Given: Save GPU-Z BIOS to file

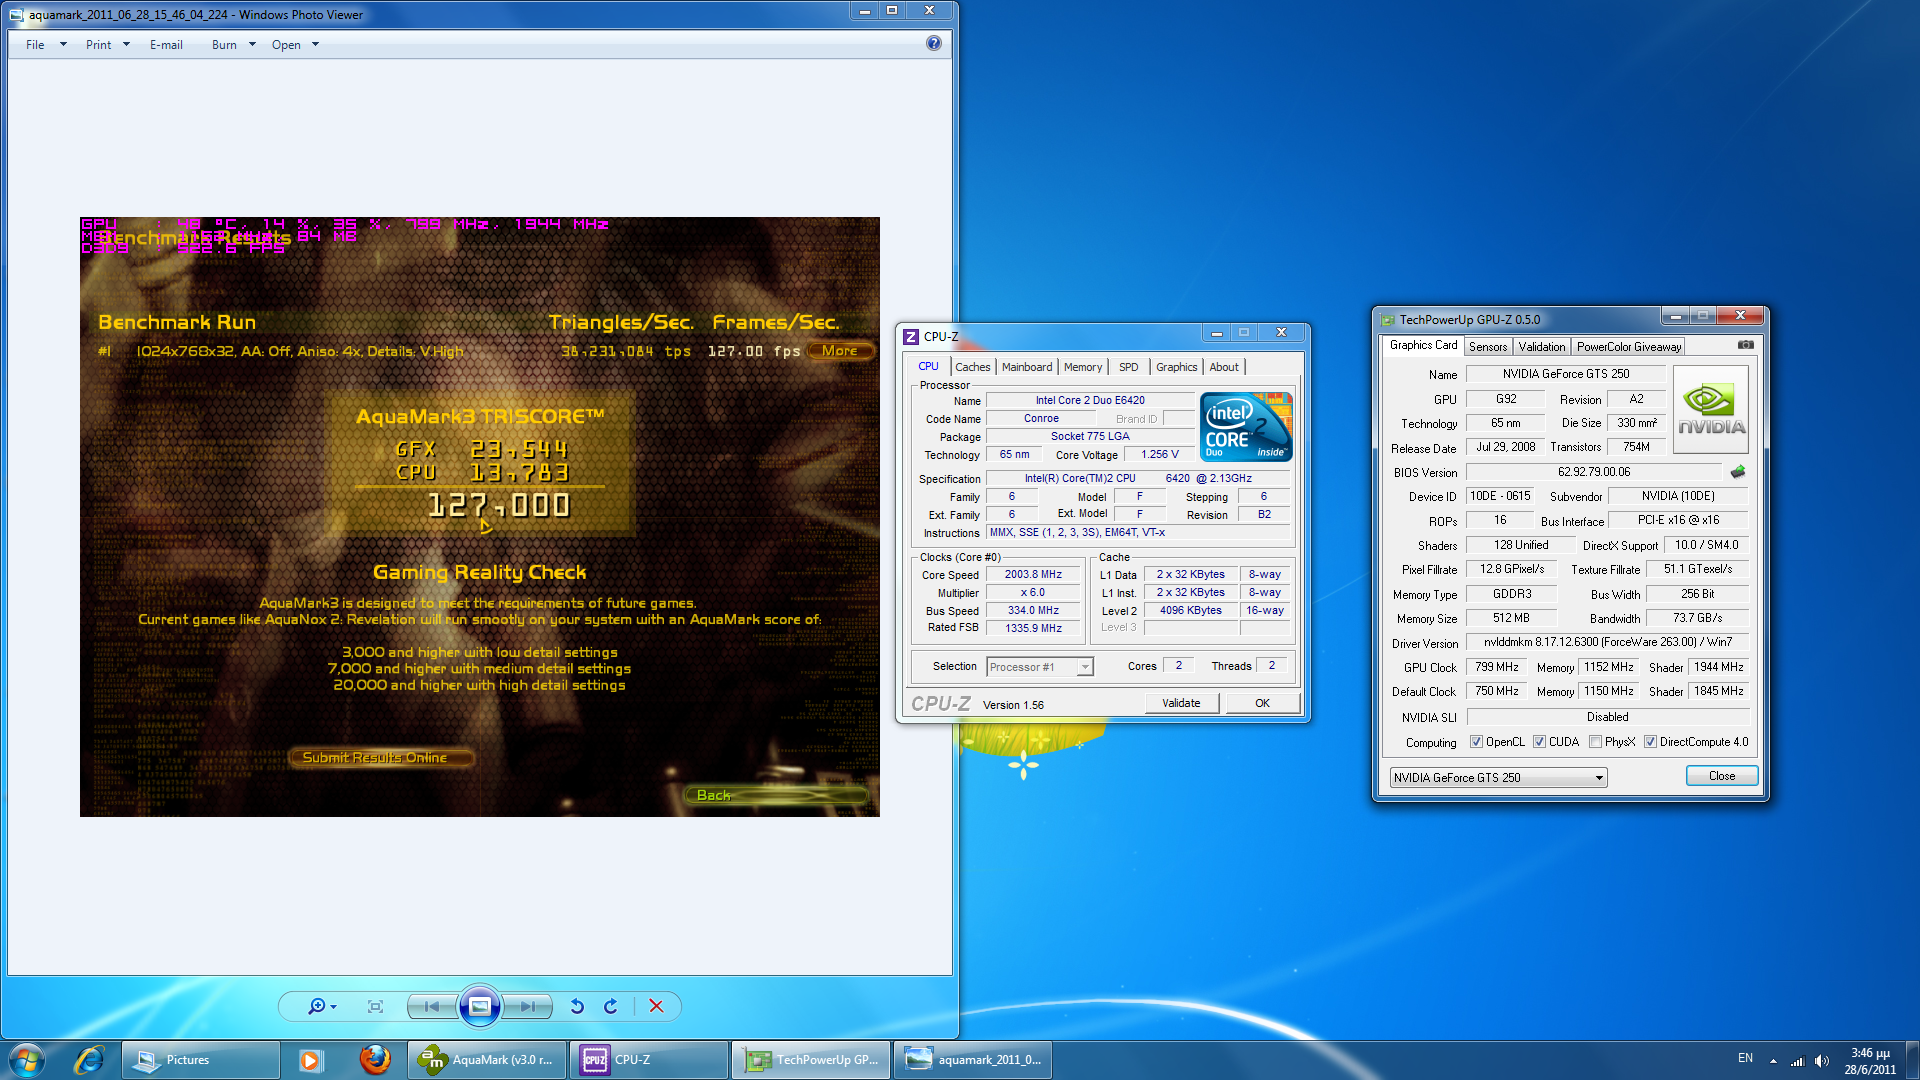Looking at the screenshot, I should tap(1738, 472).
